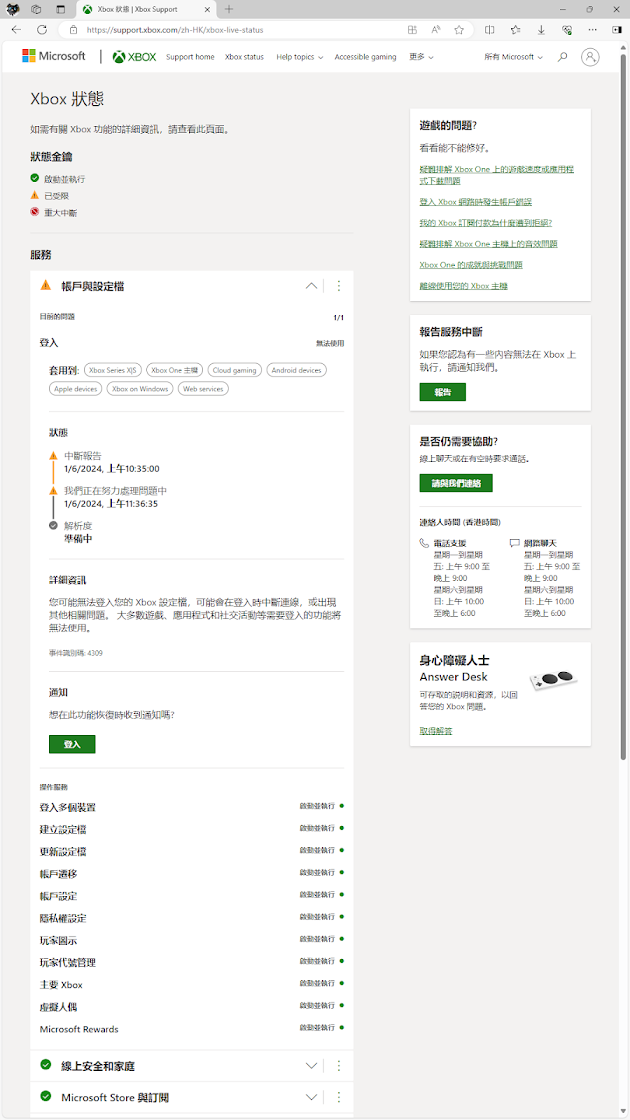Select the Xbox Support browser tab
Screen dimensions: 630x1120
click(x=146, y=9)
